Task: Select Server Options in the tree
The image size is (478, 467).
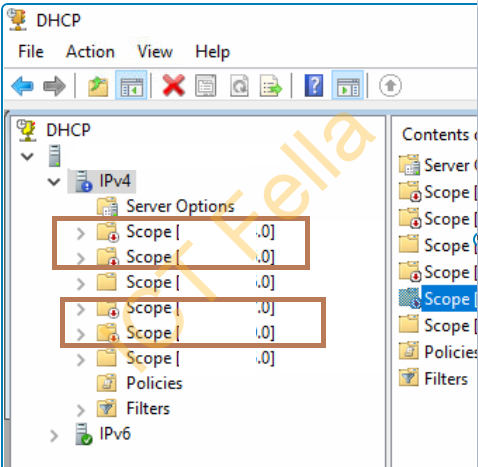Action: [180, 206]
